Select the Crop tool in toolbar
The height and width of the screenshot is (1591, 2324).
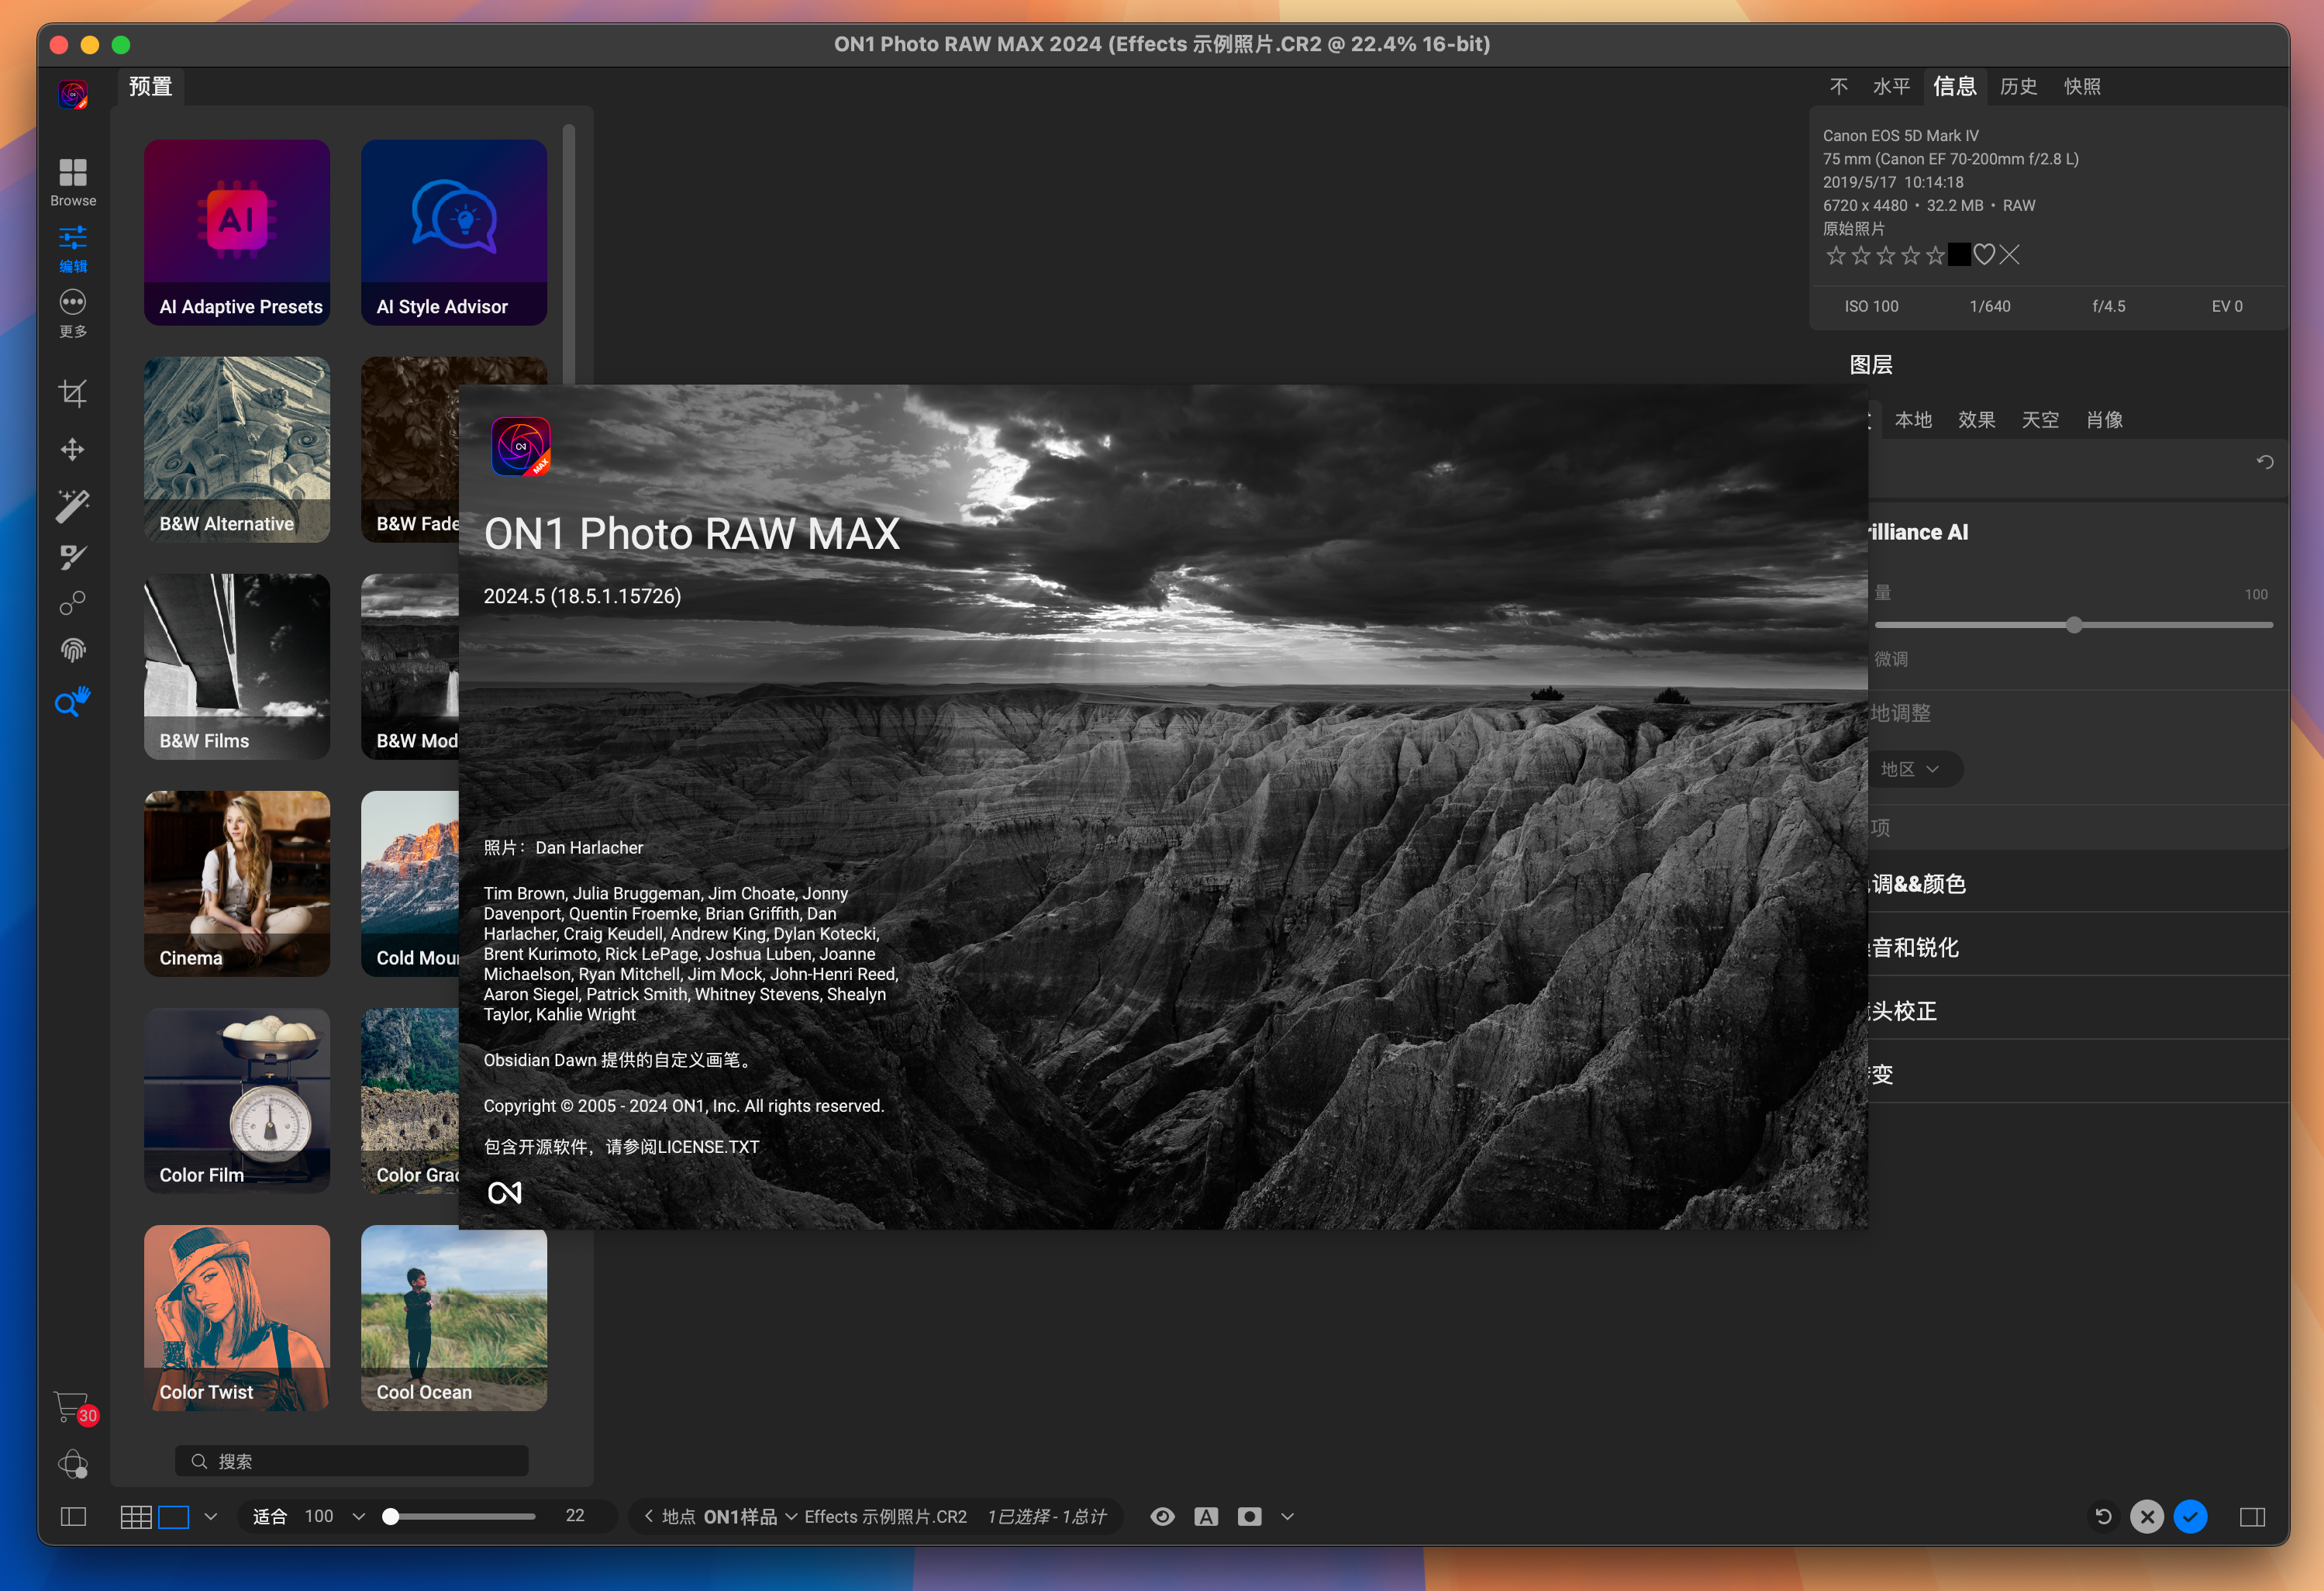(72, 392)
